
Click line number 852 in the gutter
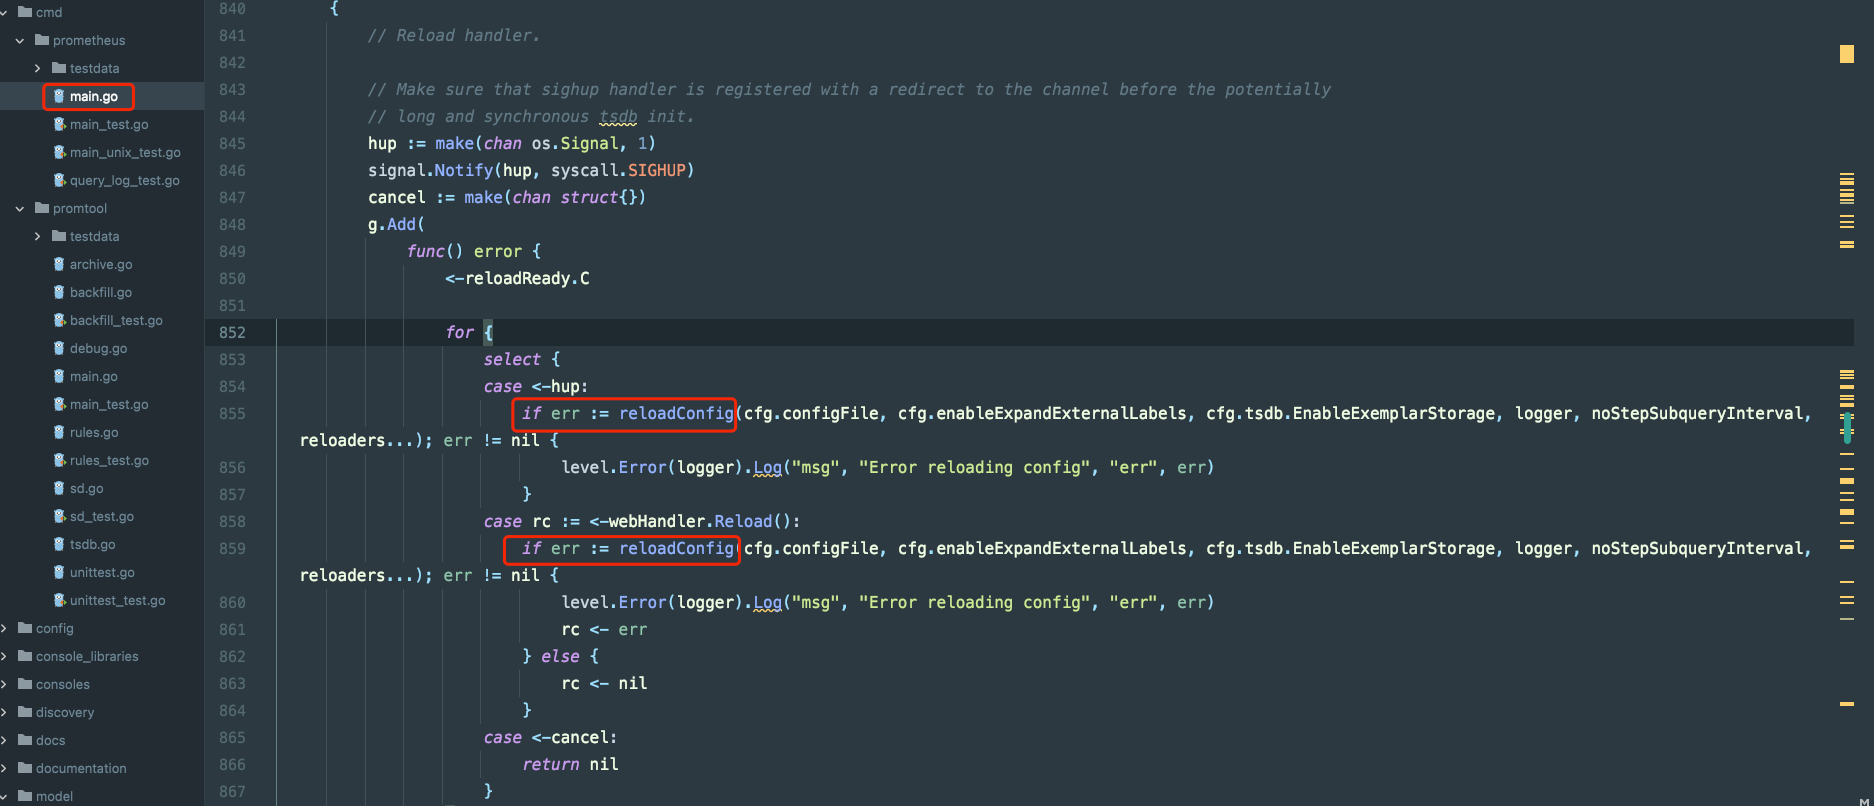coord(232,332)
